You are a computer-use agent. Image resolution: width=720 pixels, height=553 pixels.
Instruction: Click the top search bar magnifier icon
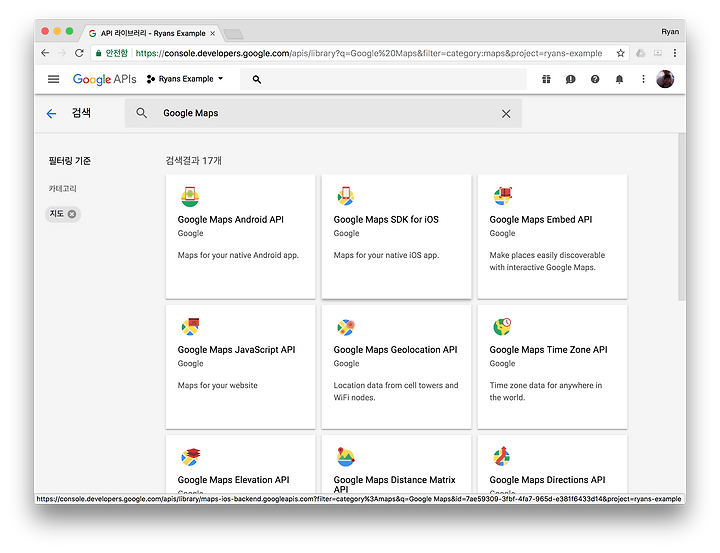pos(257,79)
